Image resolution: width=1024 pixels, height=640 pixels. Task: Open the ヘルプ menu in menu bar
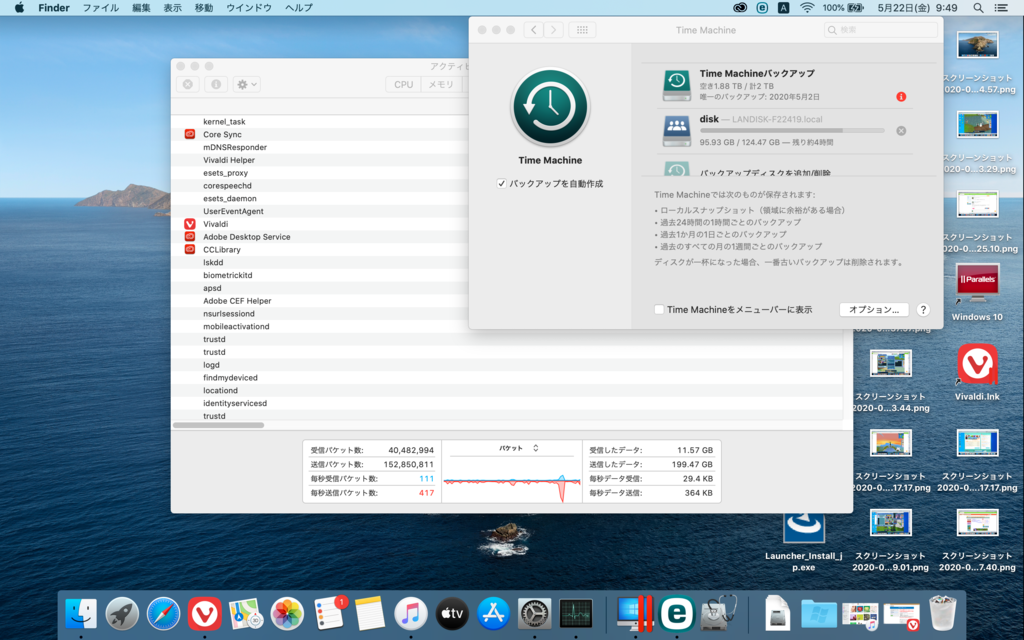point(298,8)
